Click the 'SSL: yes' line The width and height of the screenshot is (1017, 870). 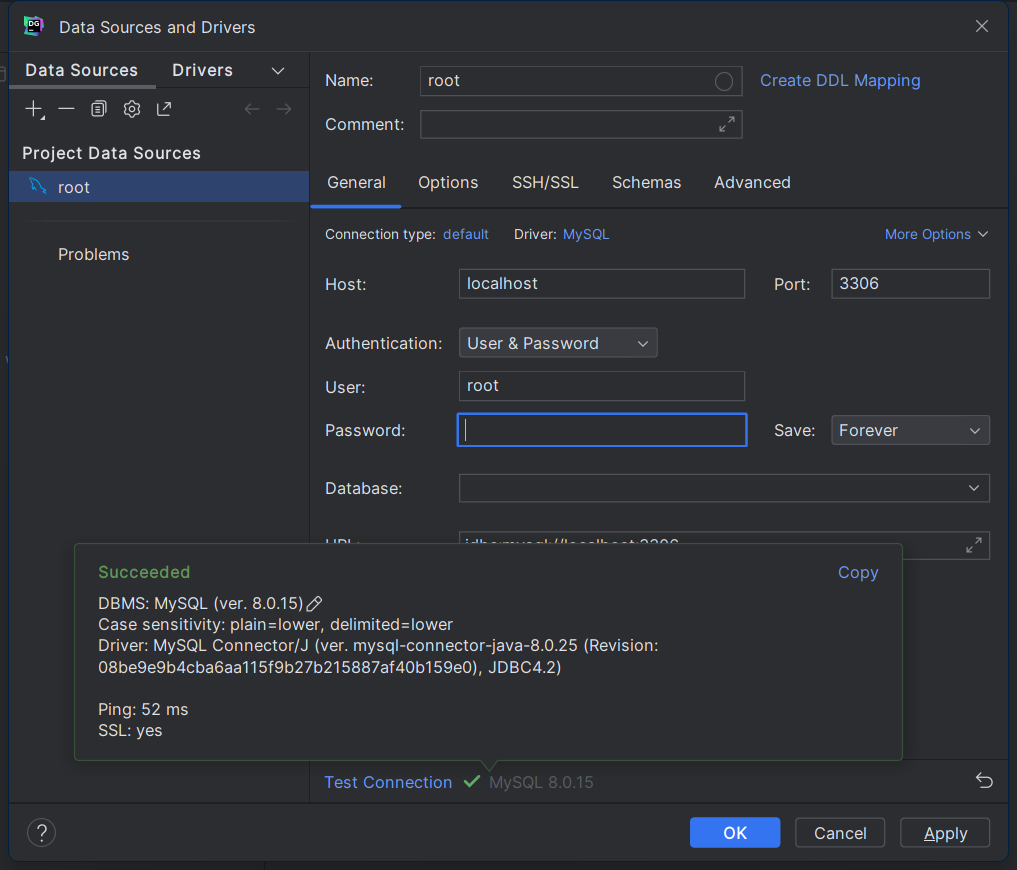click(x=130, y=731)
